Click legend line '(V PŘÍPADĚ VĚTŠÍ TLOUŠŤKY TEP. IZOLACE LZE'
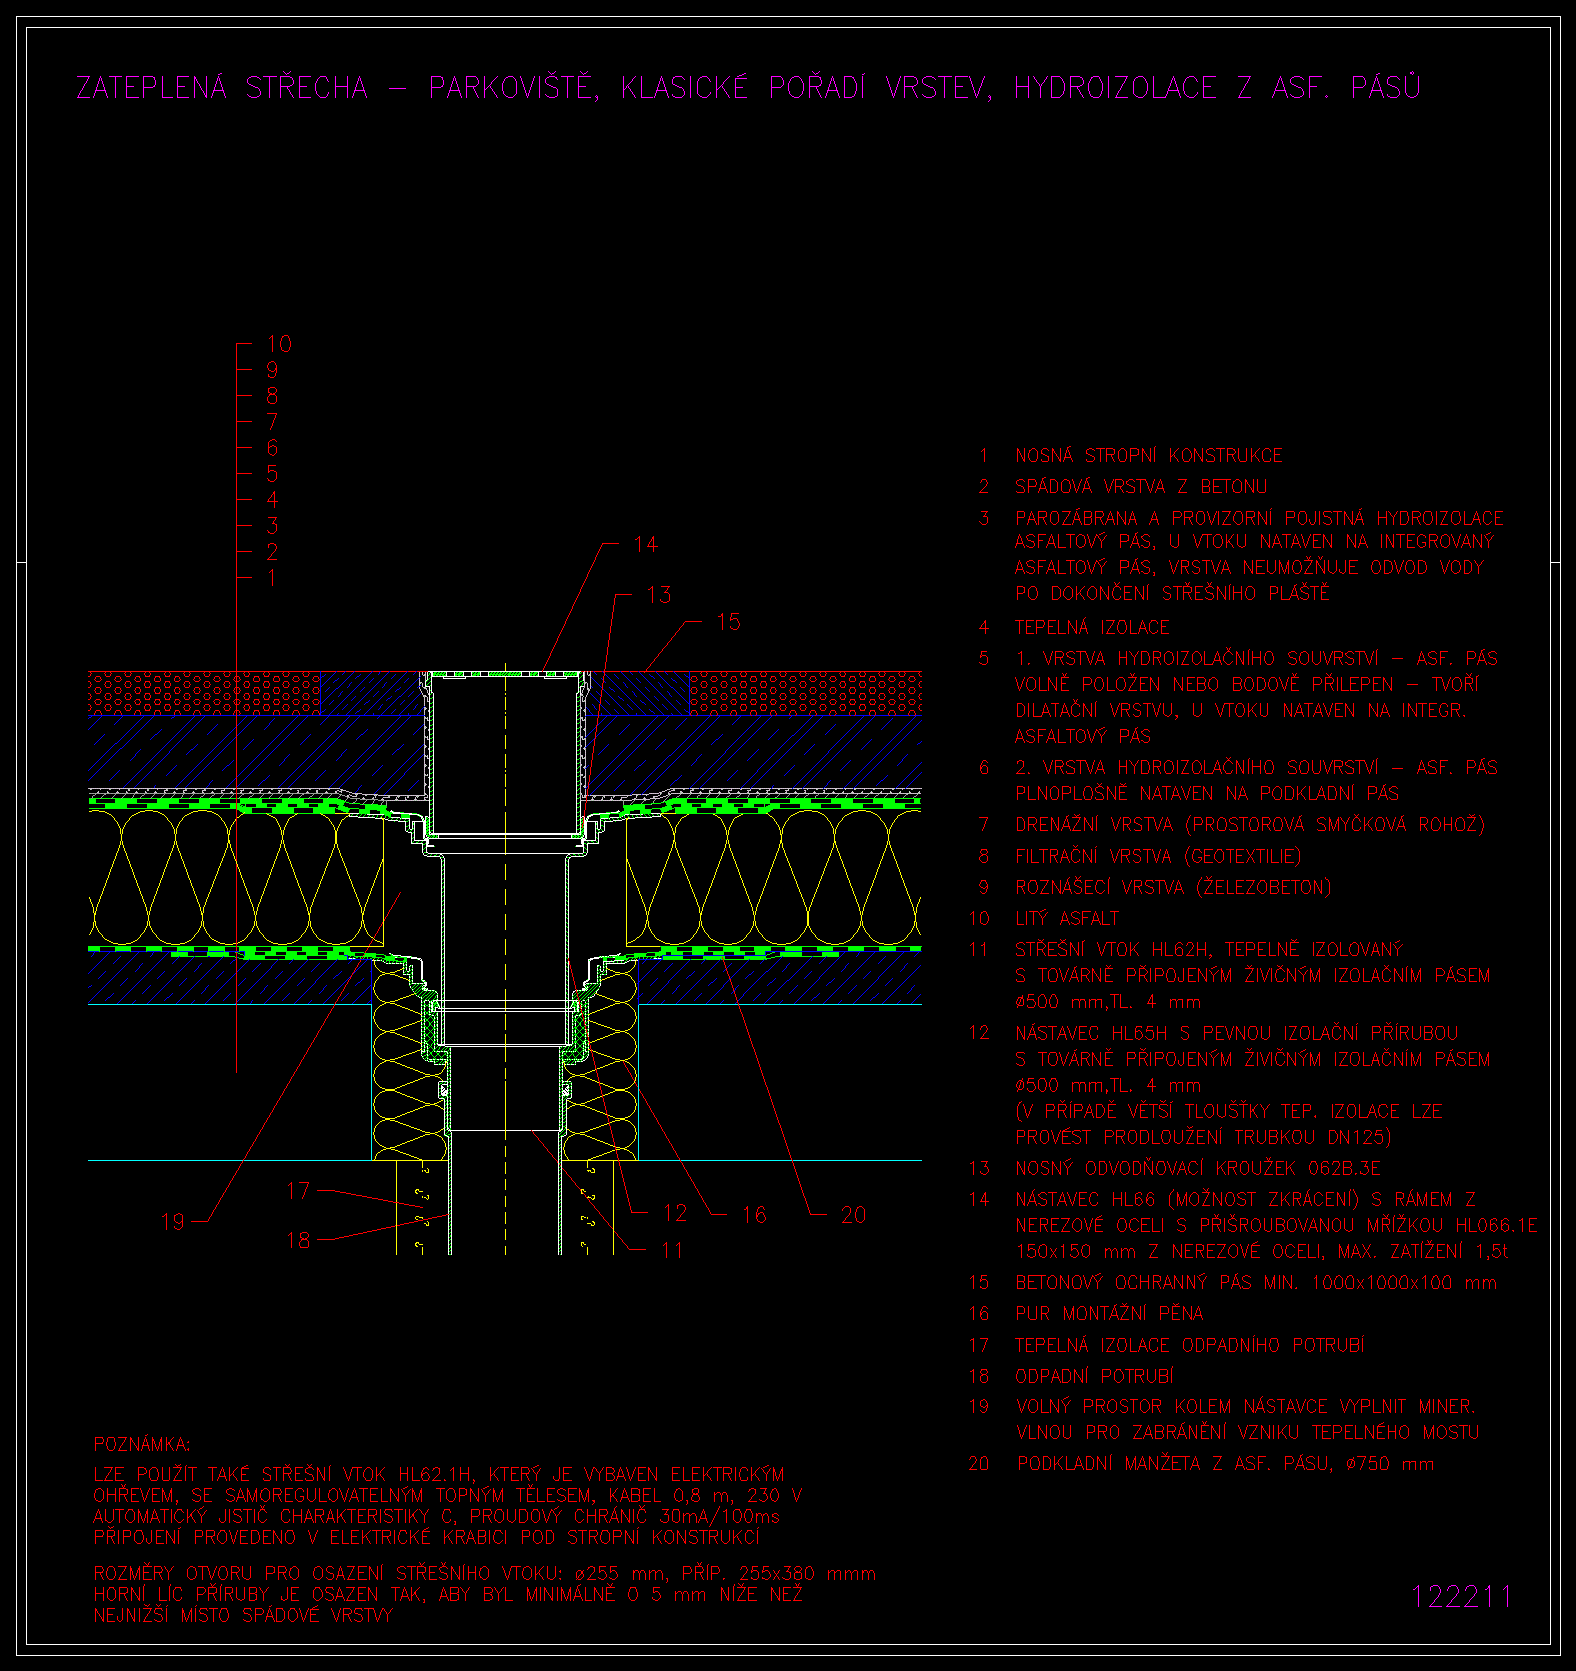Screen dimensions: 1576x1671 1229,1112
